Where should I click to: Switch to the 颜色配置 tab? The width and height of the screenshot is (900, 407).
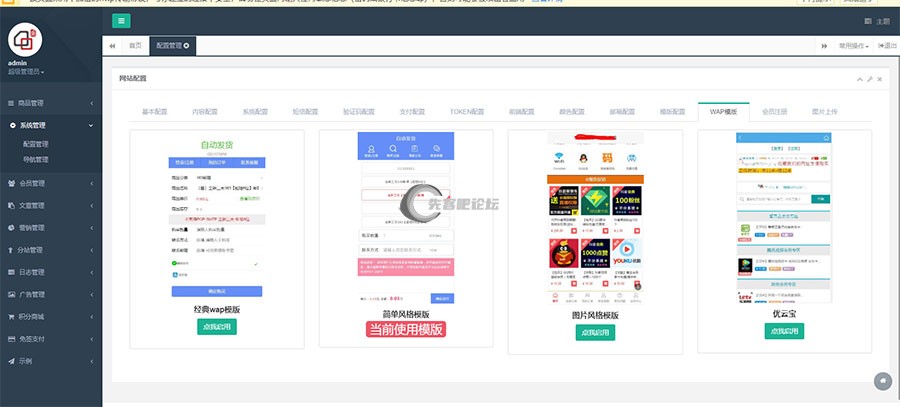coord(570,111)
